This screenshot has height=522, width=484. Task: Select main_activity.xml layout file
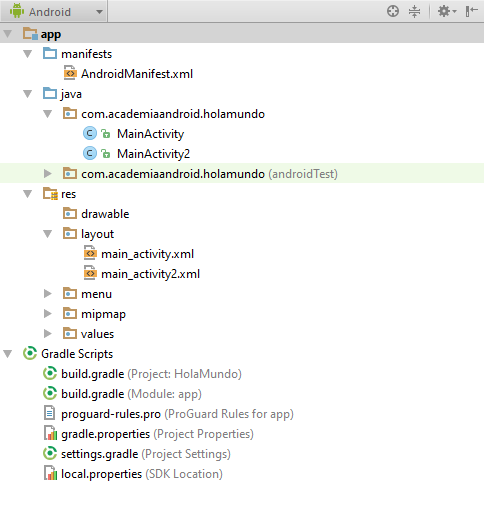(x=147, y=254)
